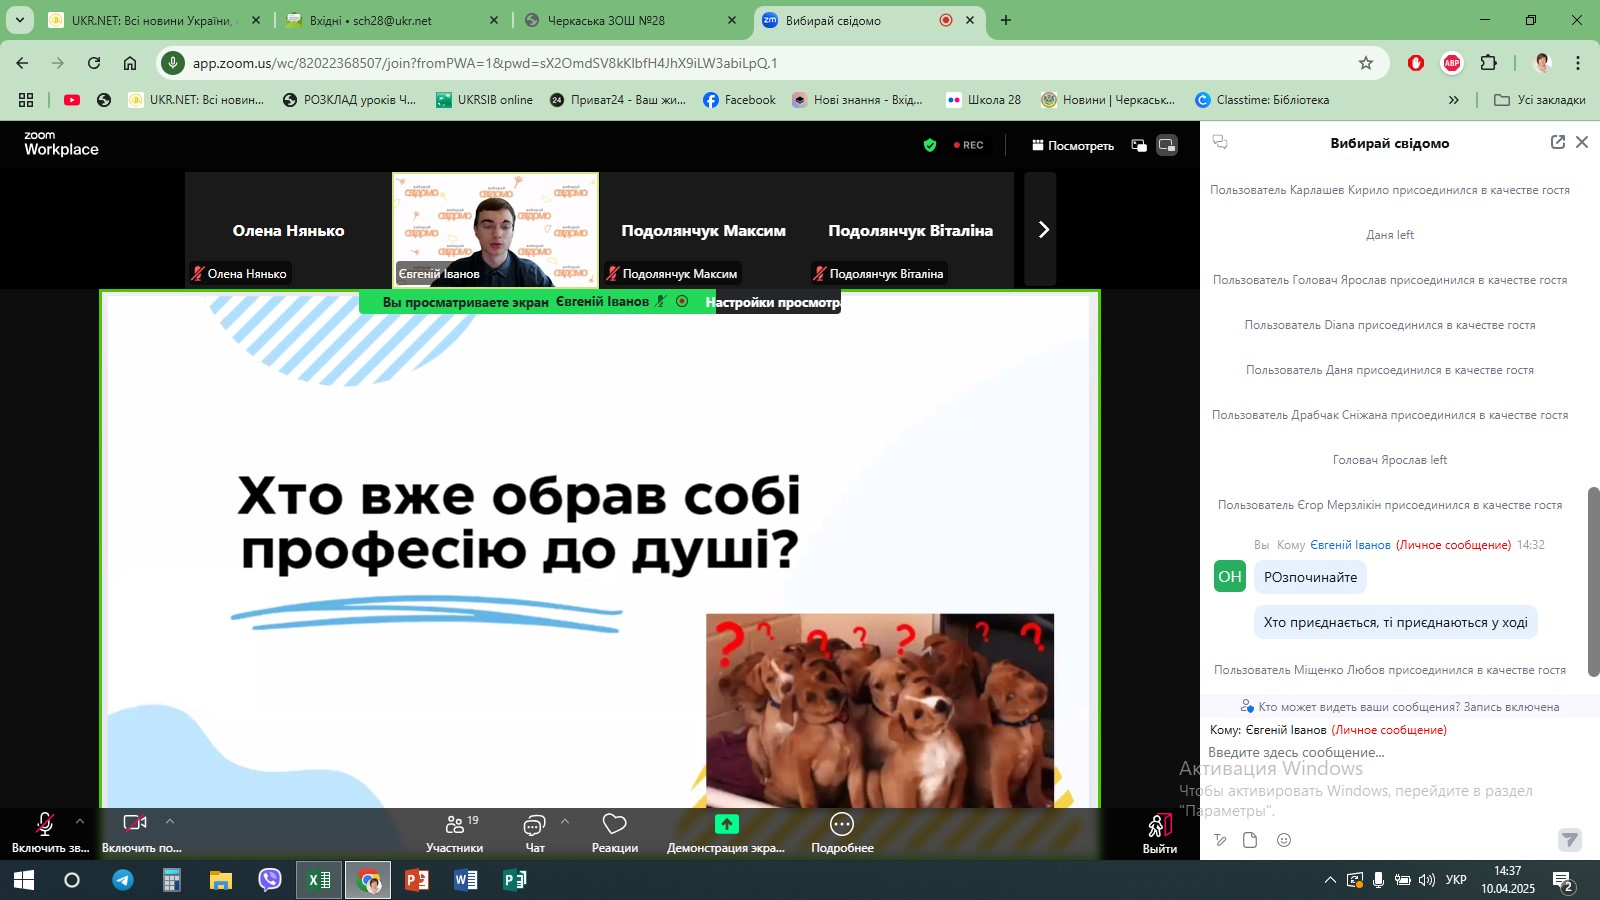Click the attach file icon in chat
The width and height of the screenshot is (1600, 900).
(x=1250, y=840)
